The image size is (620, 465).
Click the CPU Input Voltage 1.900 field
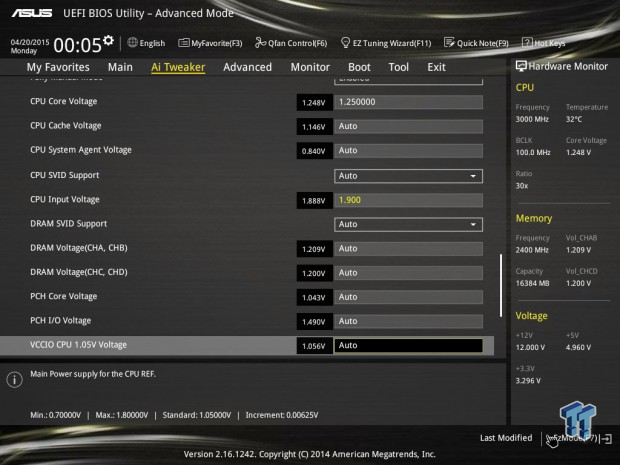[x=408, y=200]
